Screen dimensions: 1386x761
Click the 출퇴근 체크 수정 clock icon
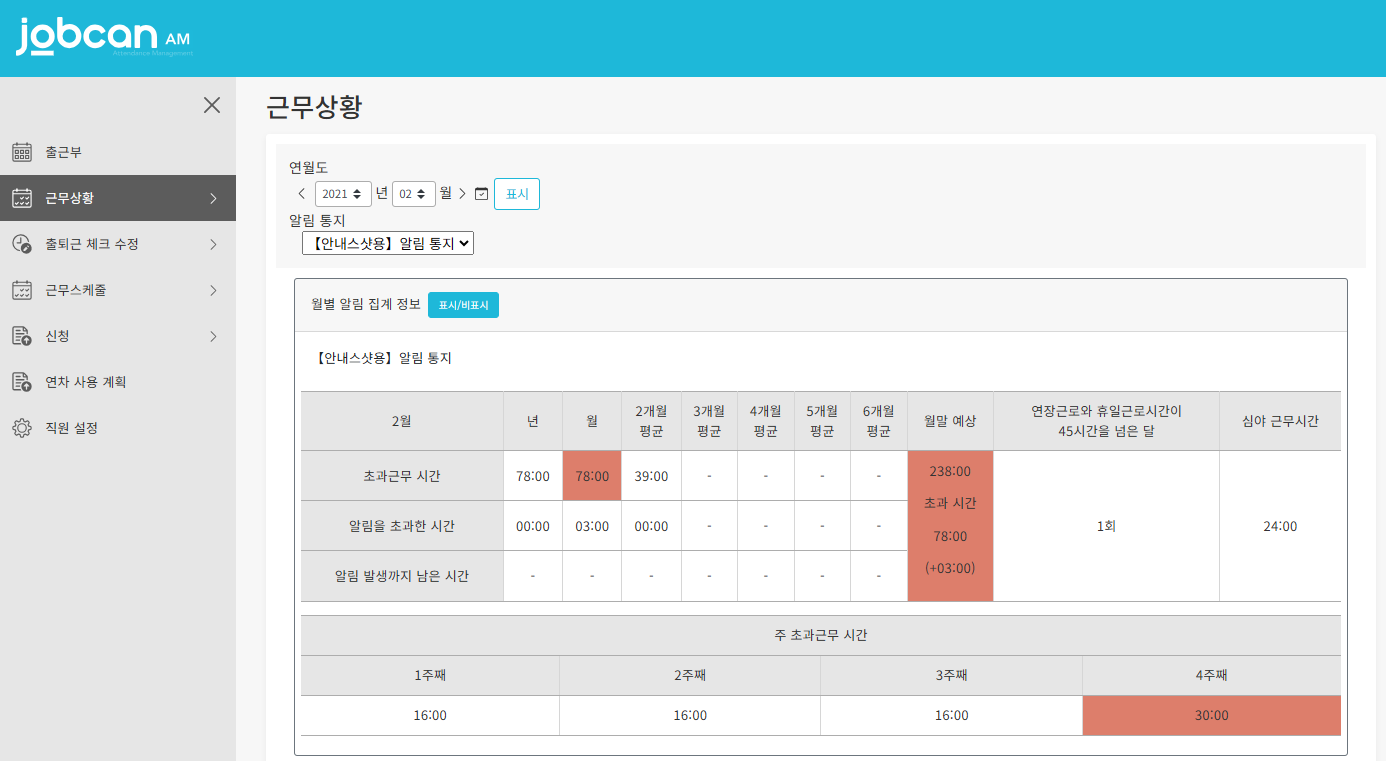[x=21, y=244]
